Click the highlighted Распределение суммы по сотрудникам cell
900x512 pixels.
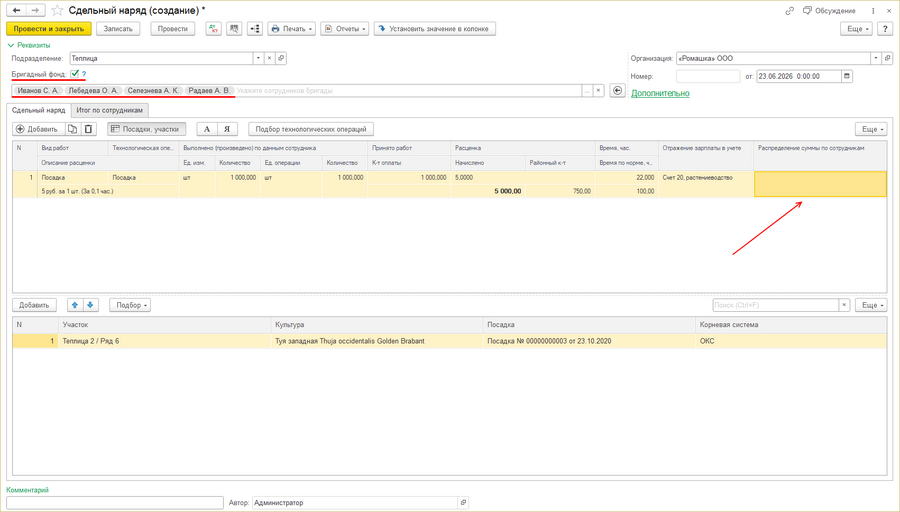click(x=820, y=184)
